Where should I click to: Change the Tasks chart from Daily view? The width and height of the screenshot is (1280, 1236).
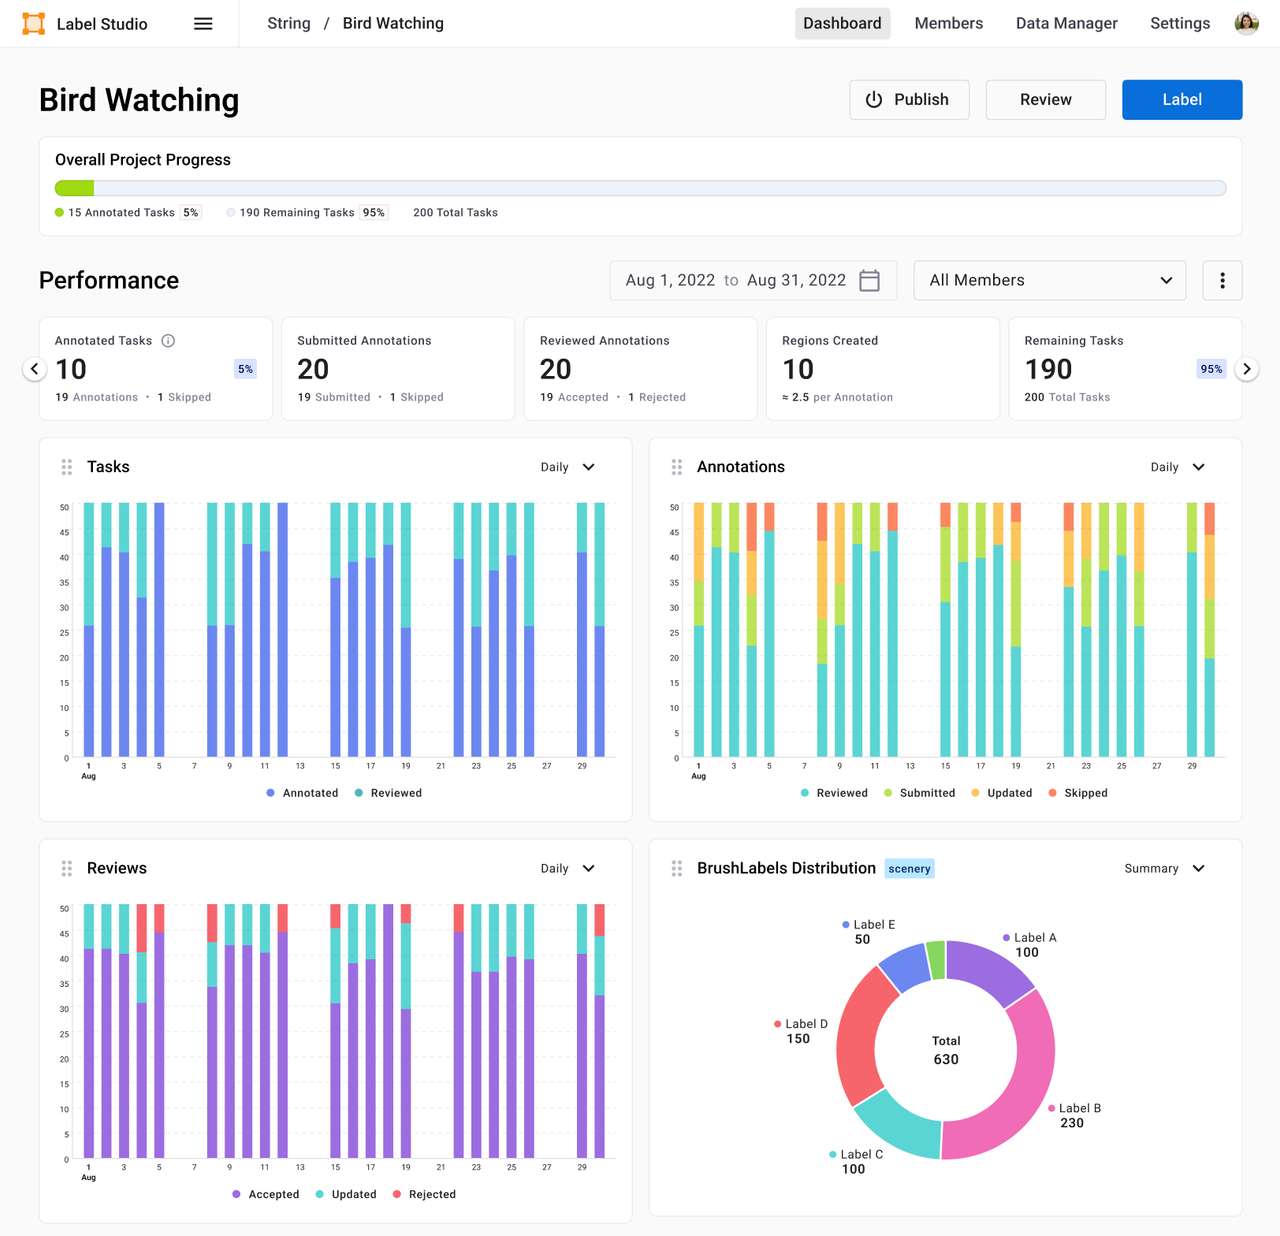tap(567, 466)
